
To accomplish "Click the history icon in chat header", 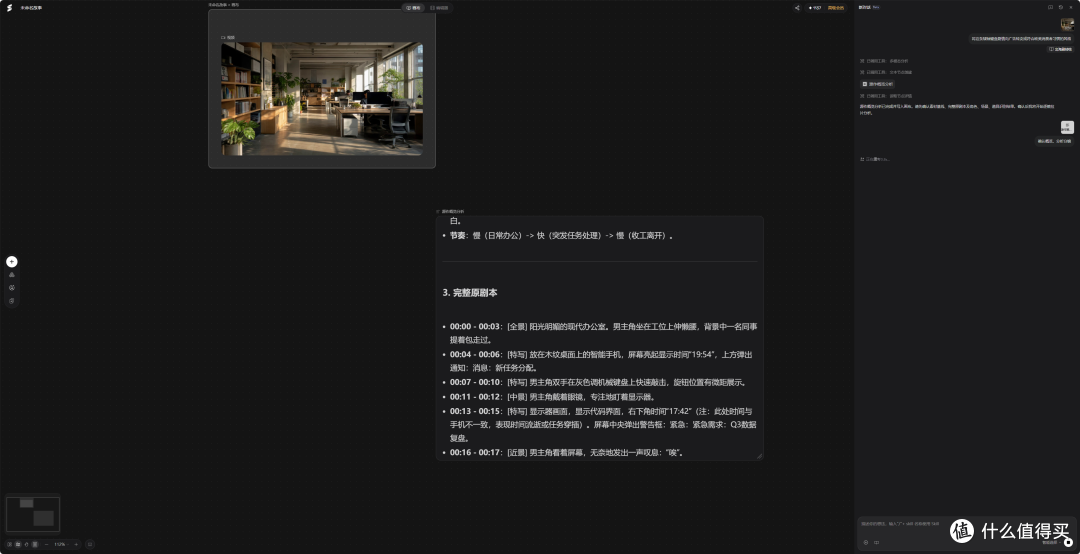I will click(x=1061, y=7).
